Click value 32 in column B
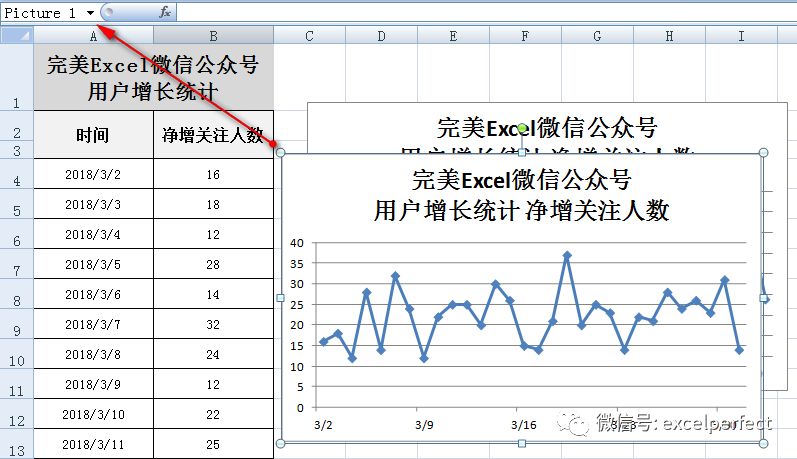Viewport: 797px width, 459px height. pos(213,324)
